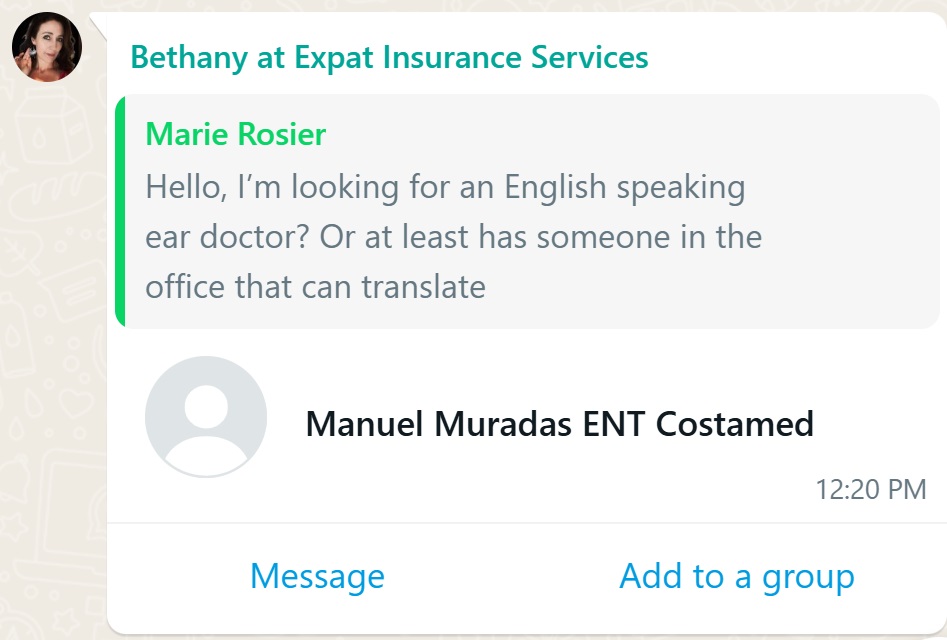The height and width of the screenshot is (640, 947).
Task: Click the first name Manuel in contact card
Action: (365, 424)
